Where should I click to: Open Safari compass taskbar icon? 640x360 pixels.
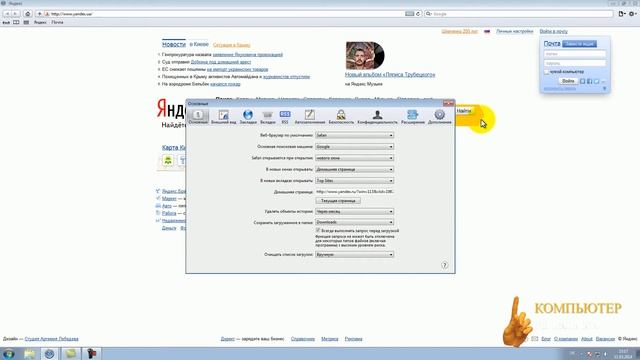pos(50,353)
